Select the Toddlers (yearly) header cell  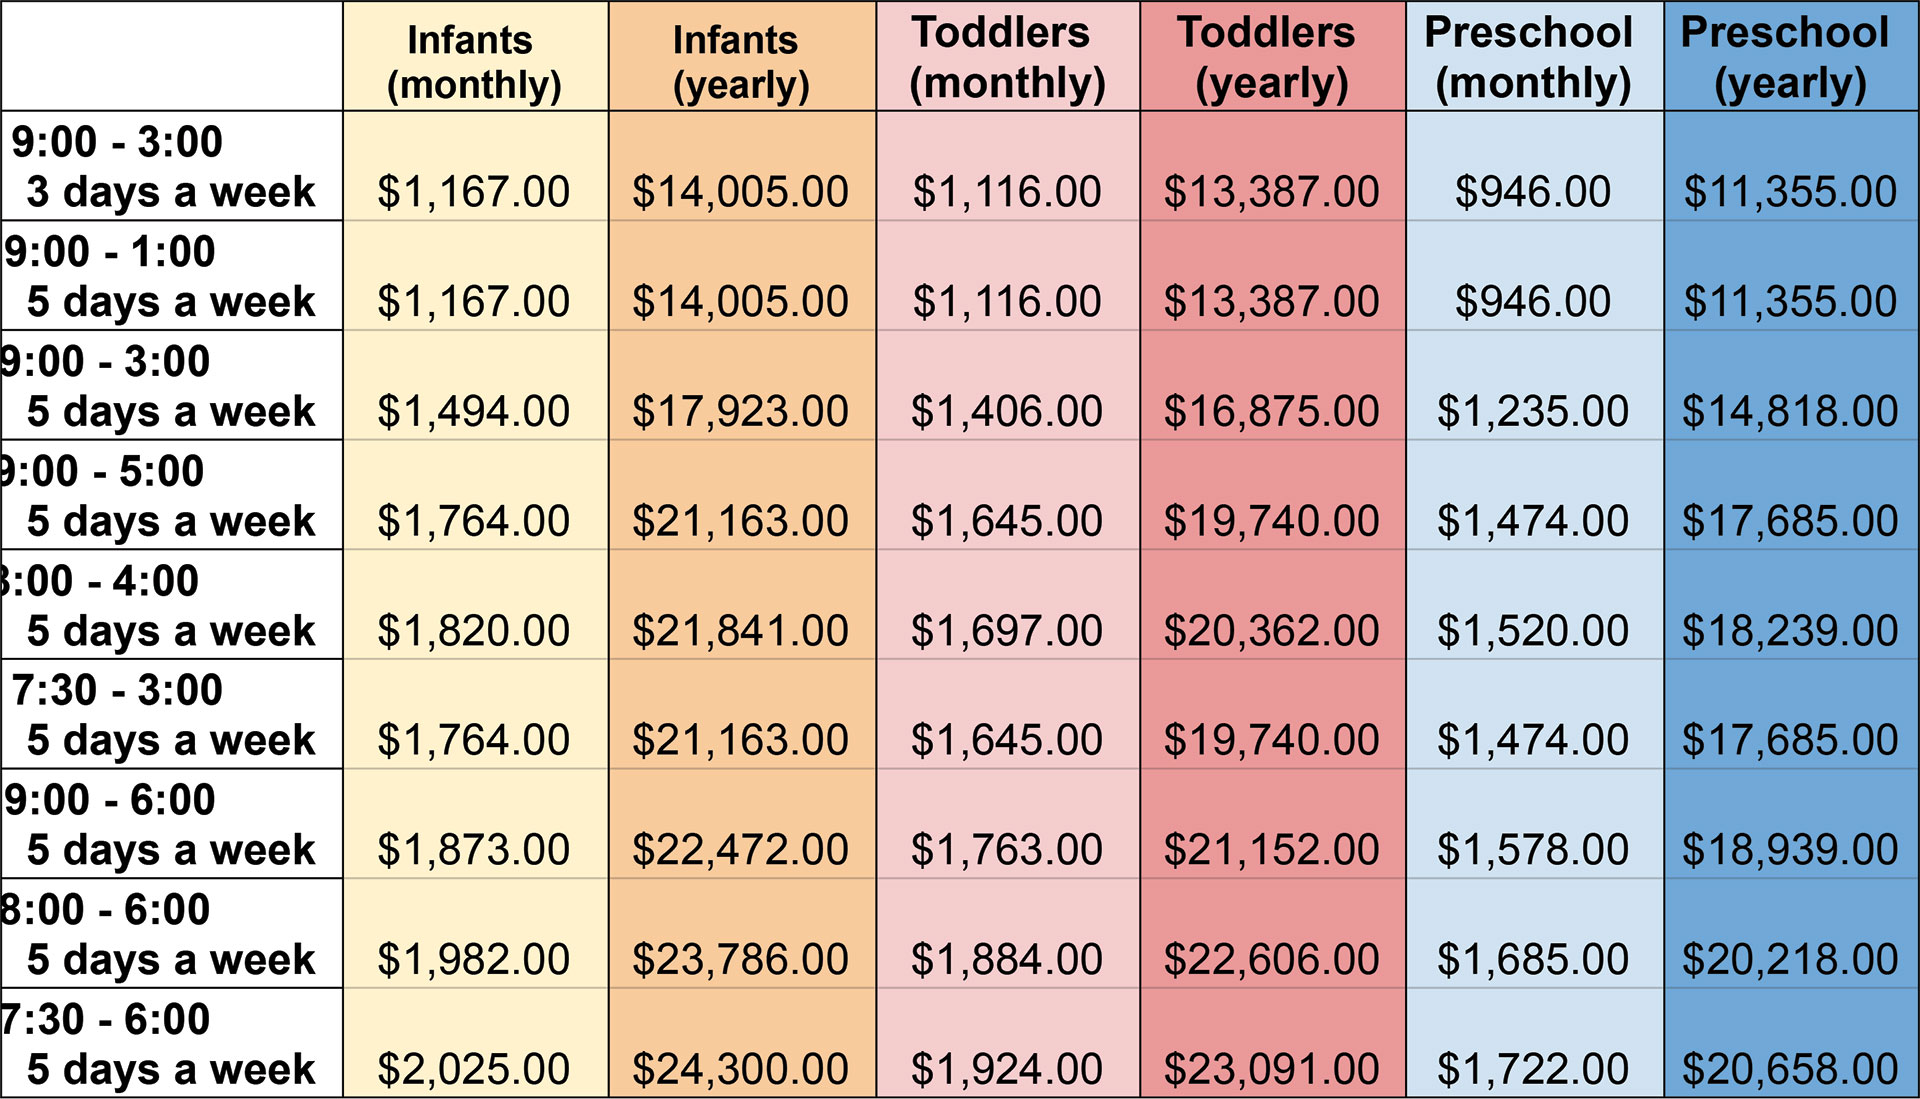pyautogui.click(x=1271, y=58)
